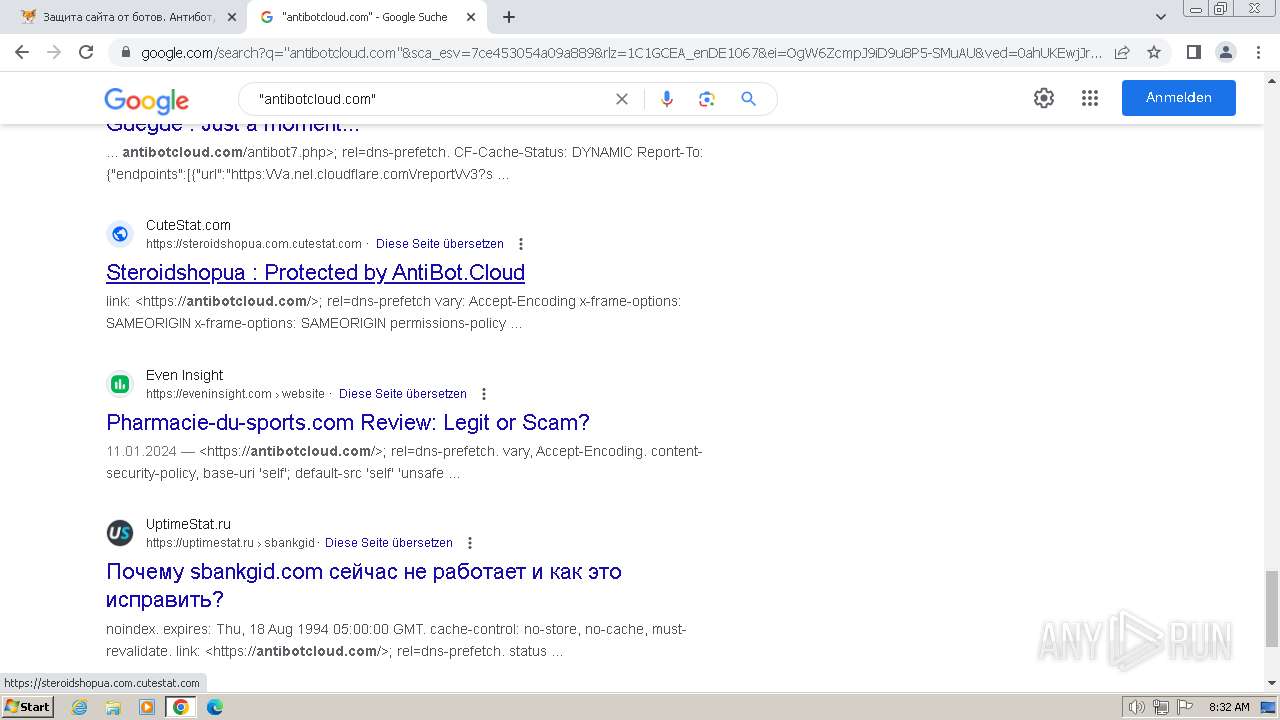
Task: Open Steroidshopua Protected by AntiBot.Cloud result
Action: click(x=315, y=272)
